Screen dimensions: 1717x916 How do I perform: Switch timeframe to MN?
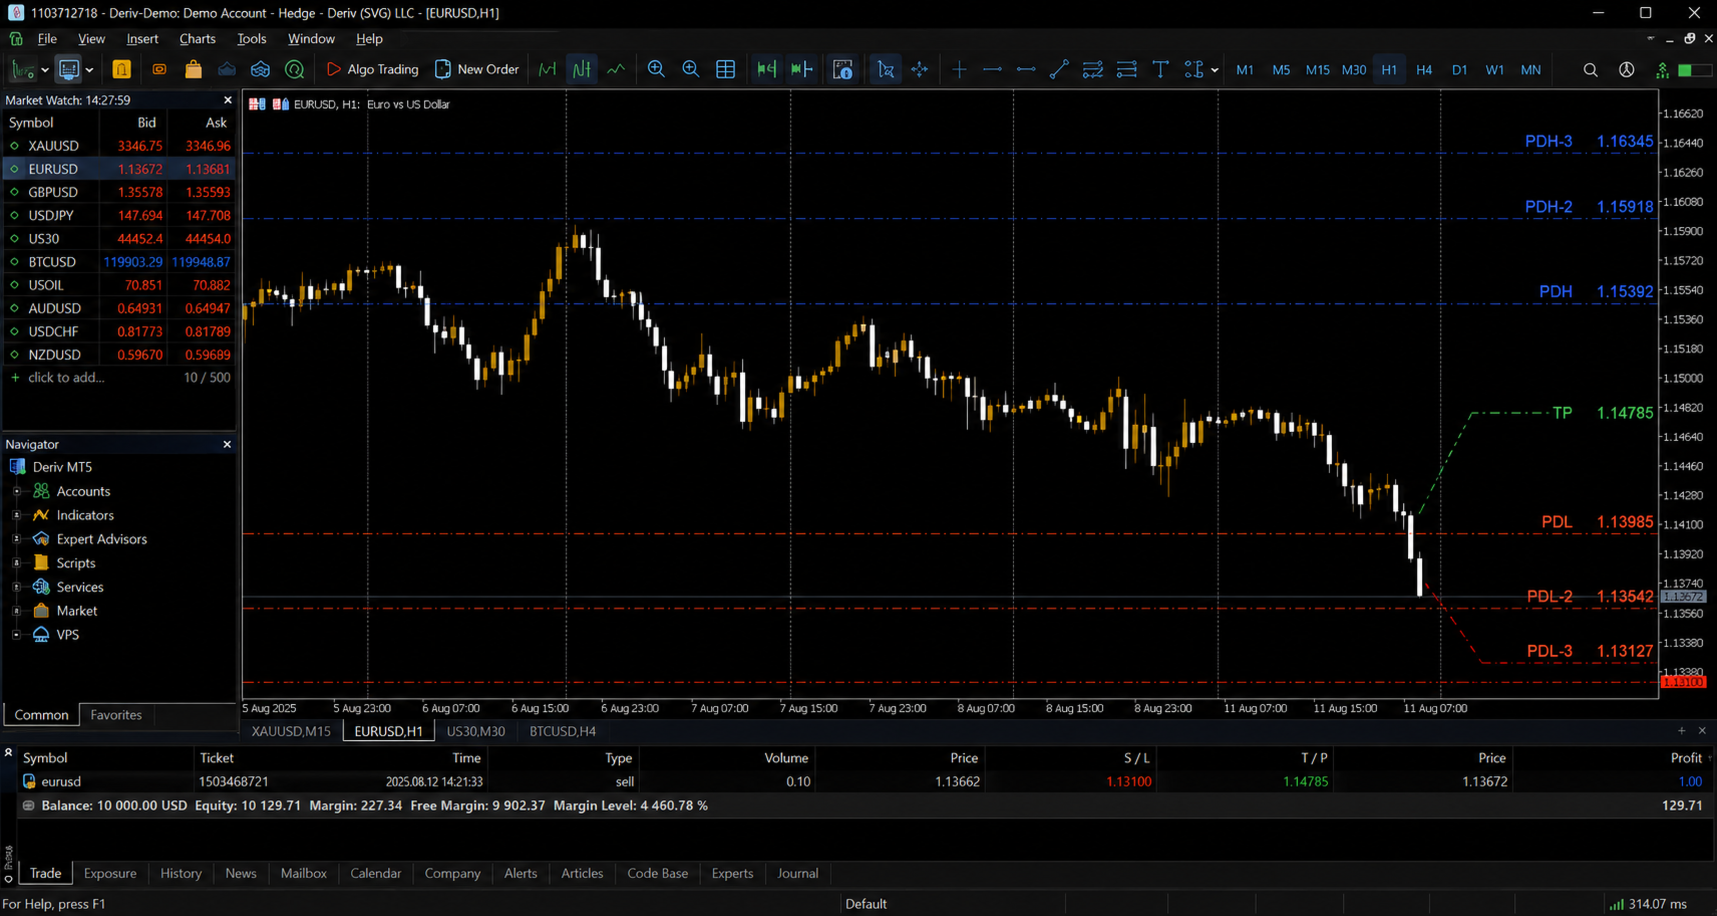[1531, 70]
